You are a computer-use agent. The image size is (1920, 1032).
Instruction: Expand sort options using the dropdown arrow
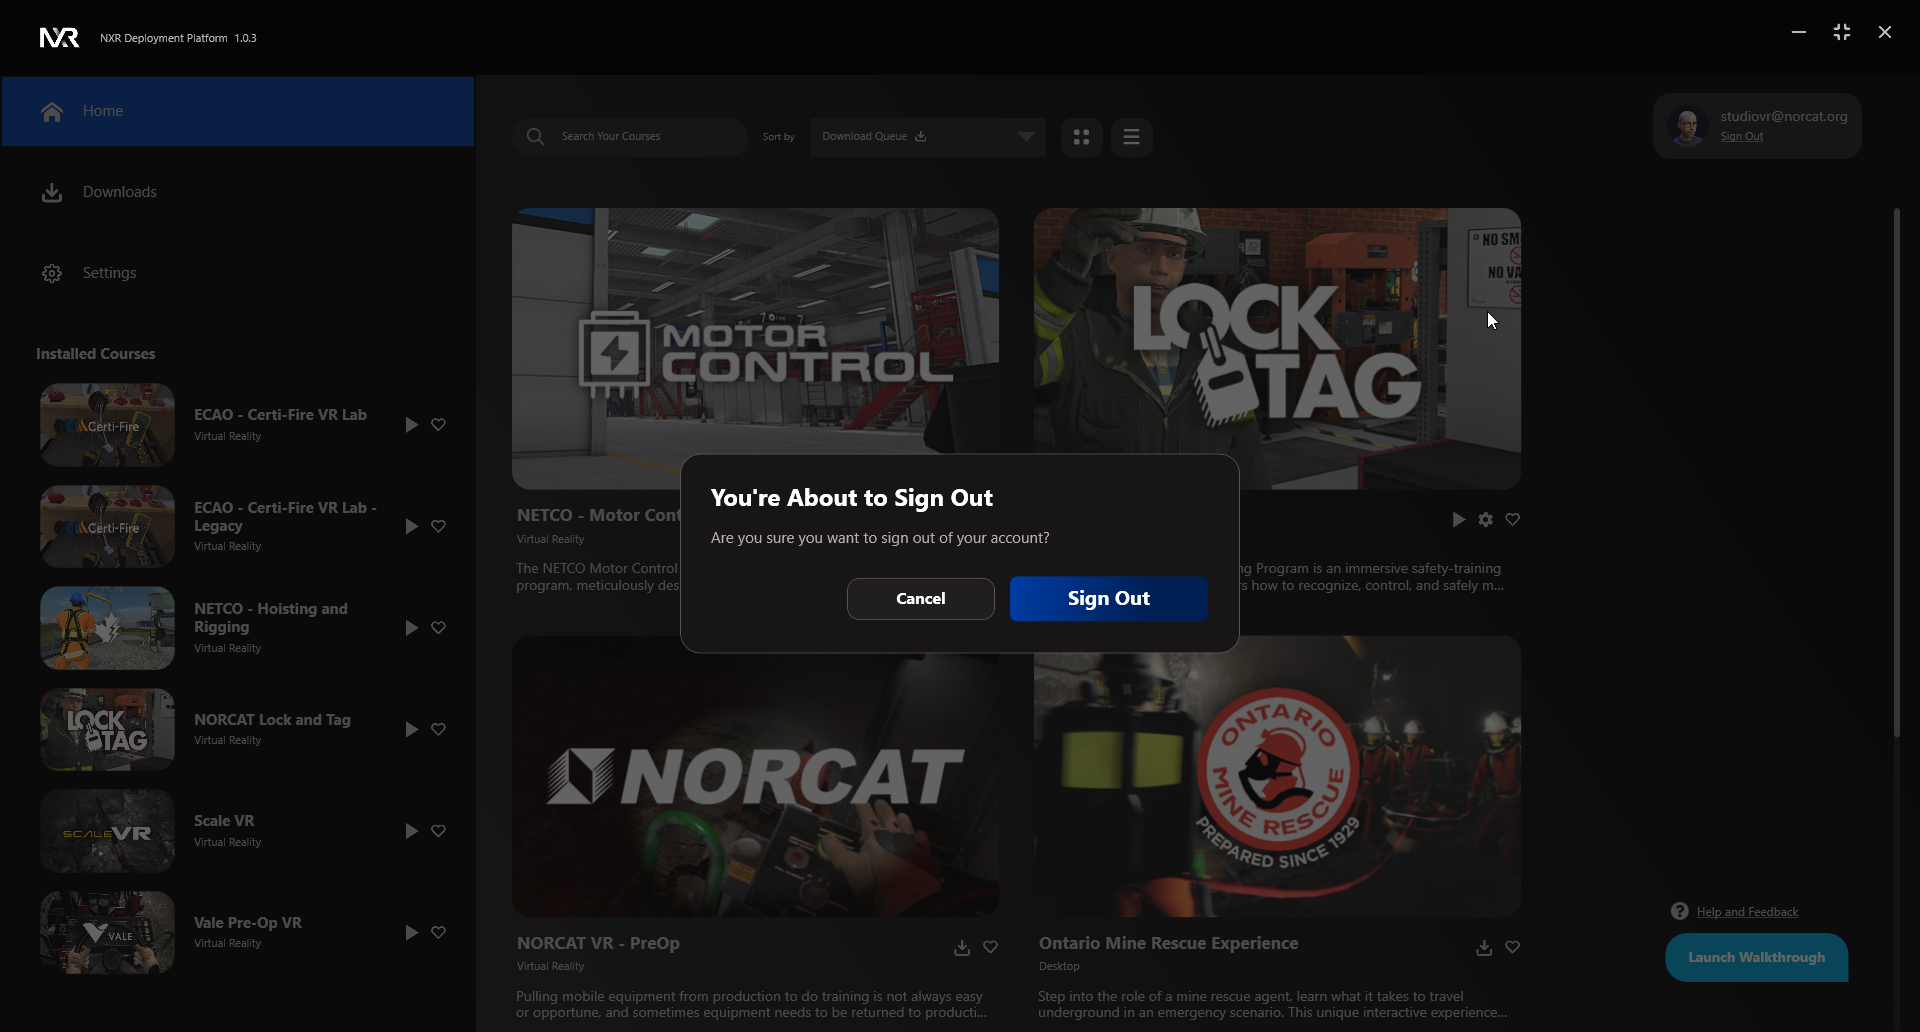click(1026, 137)
